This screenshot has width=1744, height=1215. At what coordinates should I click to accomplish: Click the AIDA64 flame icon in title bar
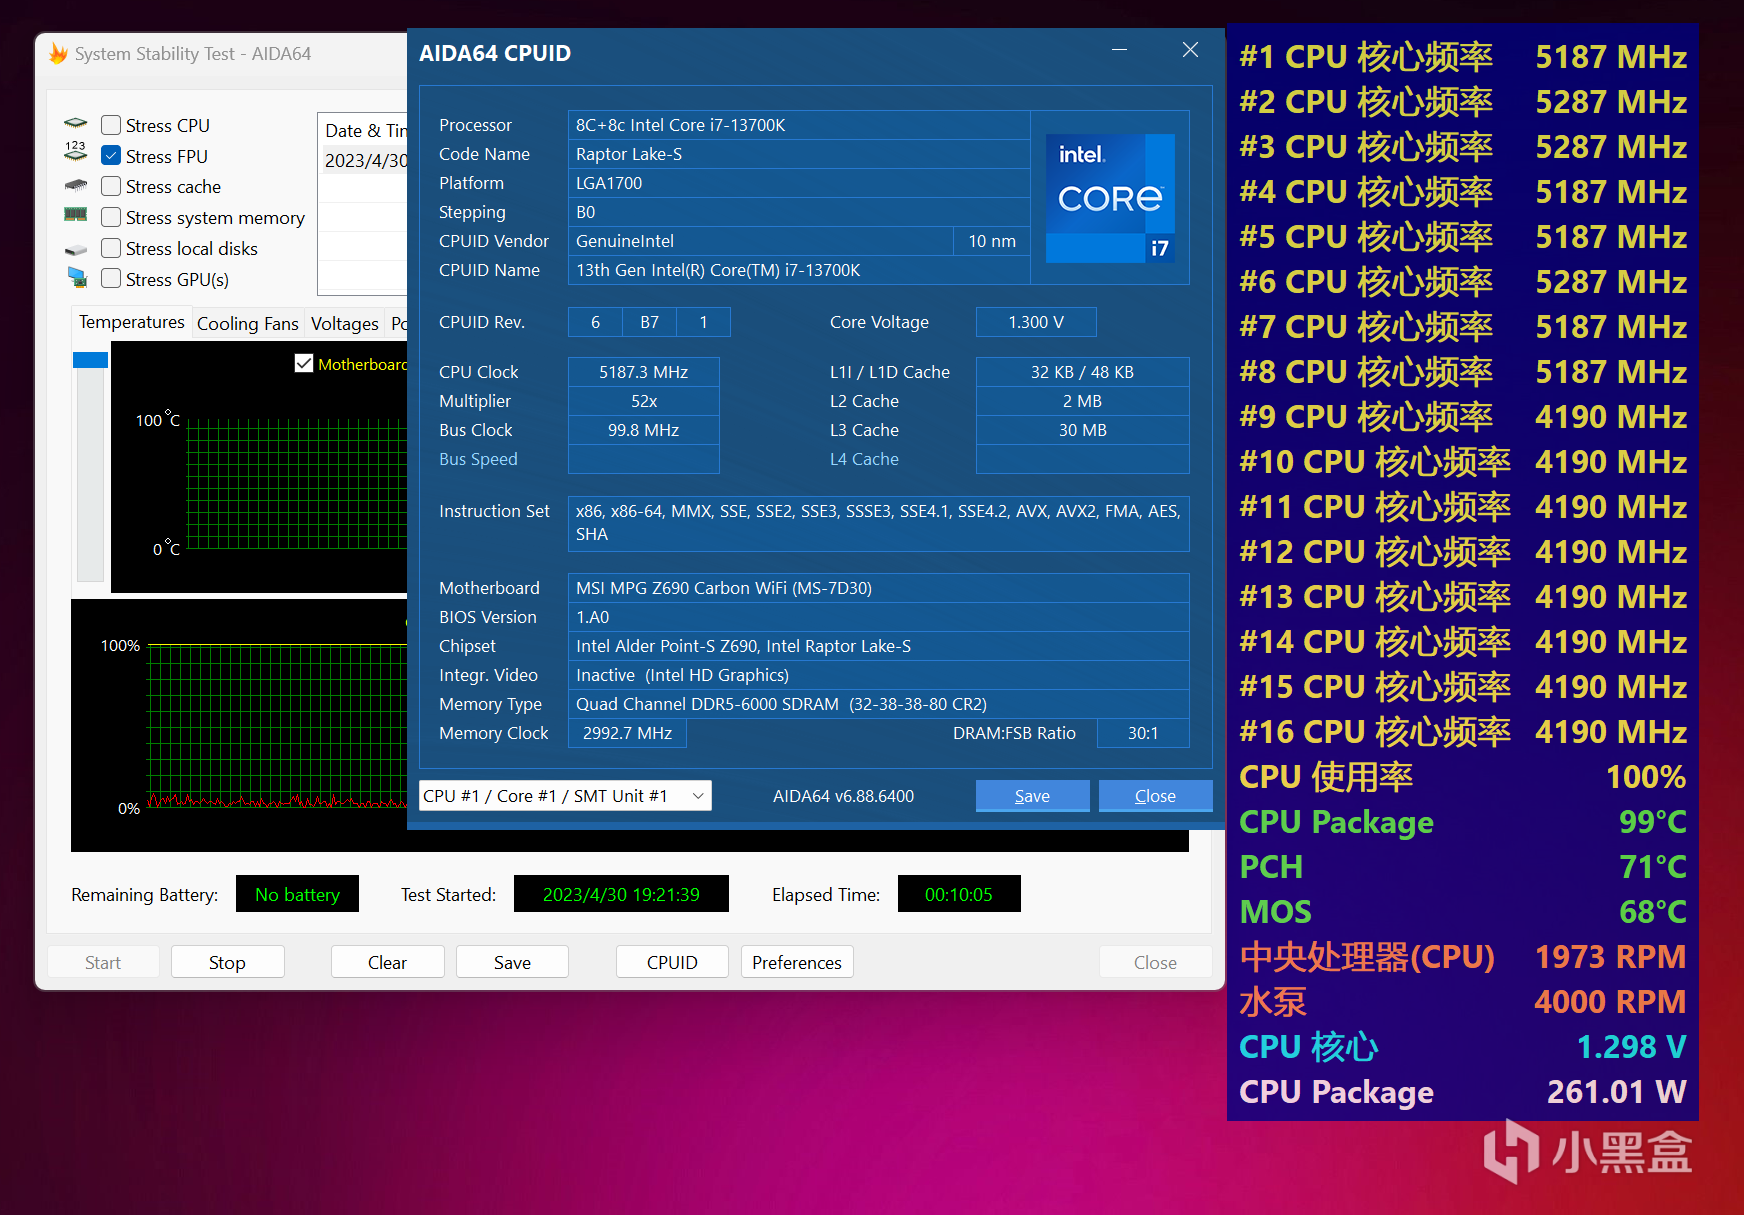pyautogui.click(x=59, y=54)
